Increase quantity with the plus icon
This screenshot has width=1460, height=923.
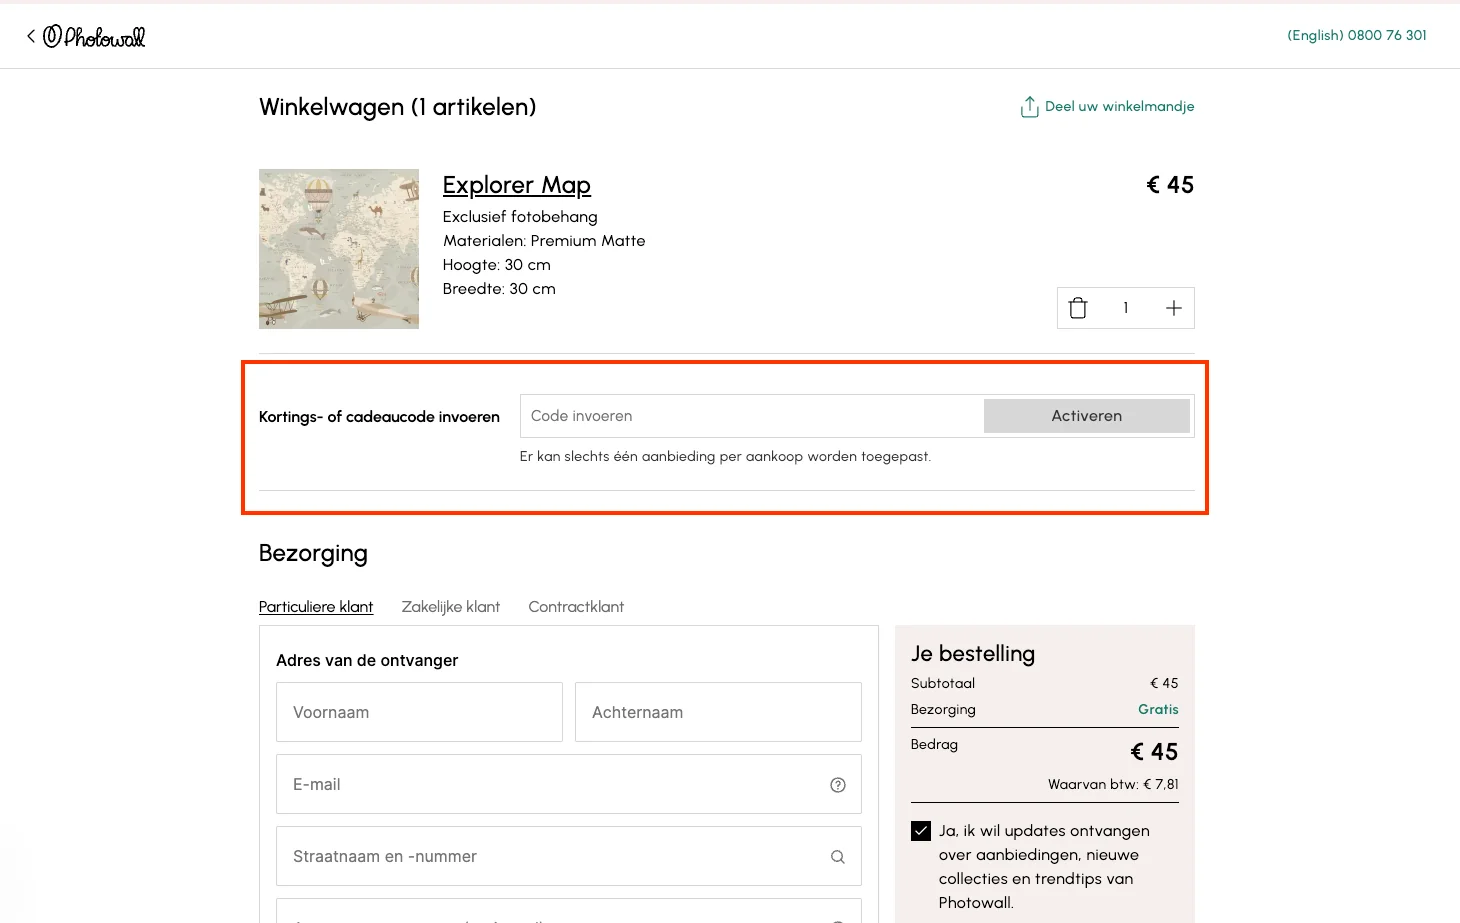coord(1173,307)
